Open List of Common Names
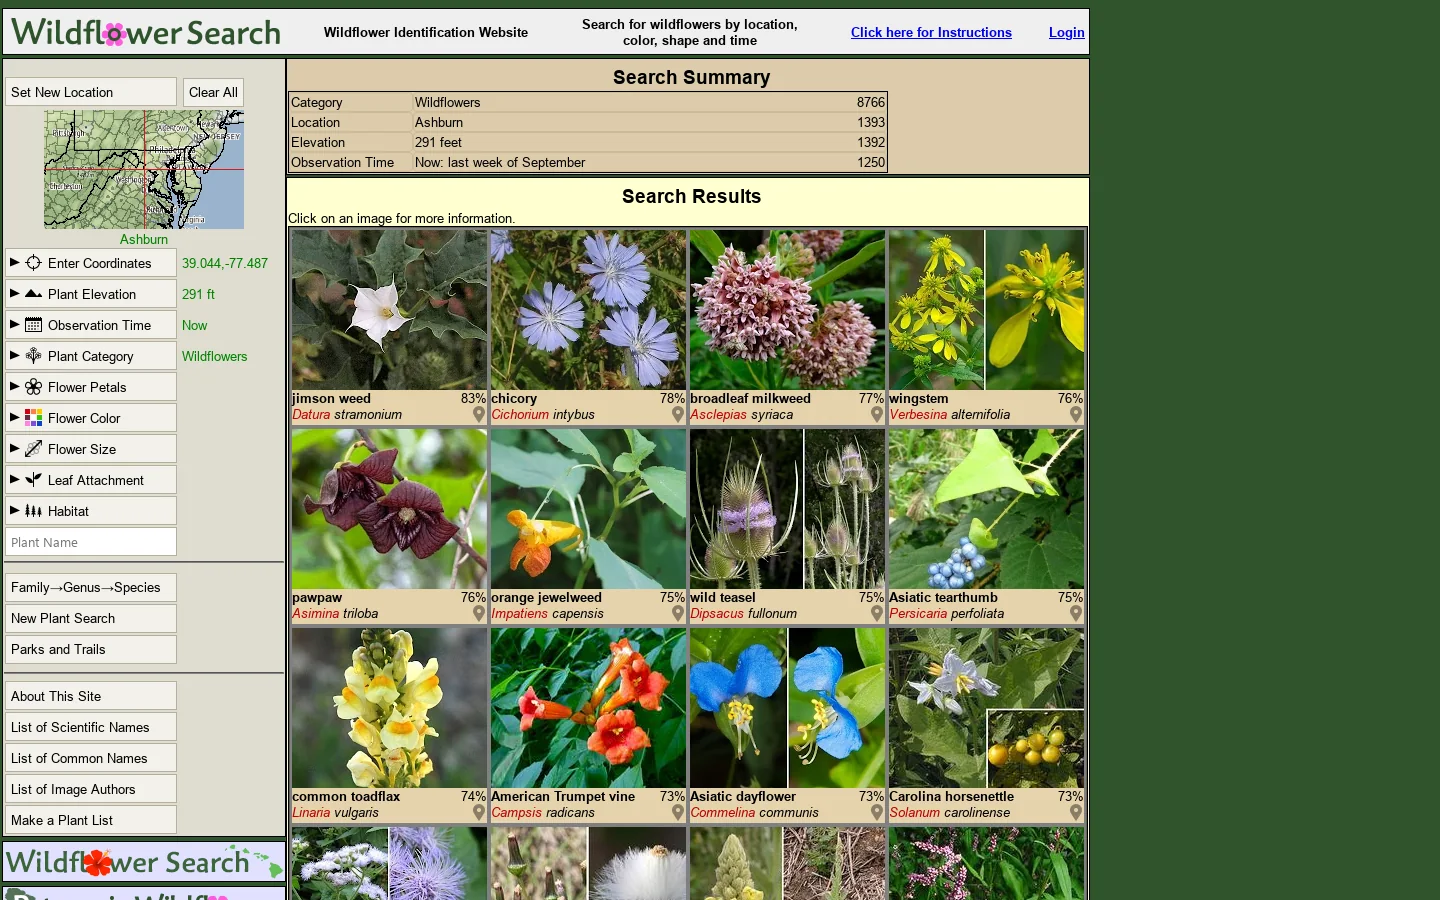The width and height of the screenshot is (1440, 900). coord(91,758)
